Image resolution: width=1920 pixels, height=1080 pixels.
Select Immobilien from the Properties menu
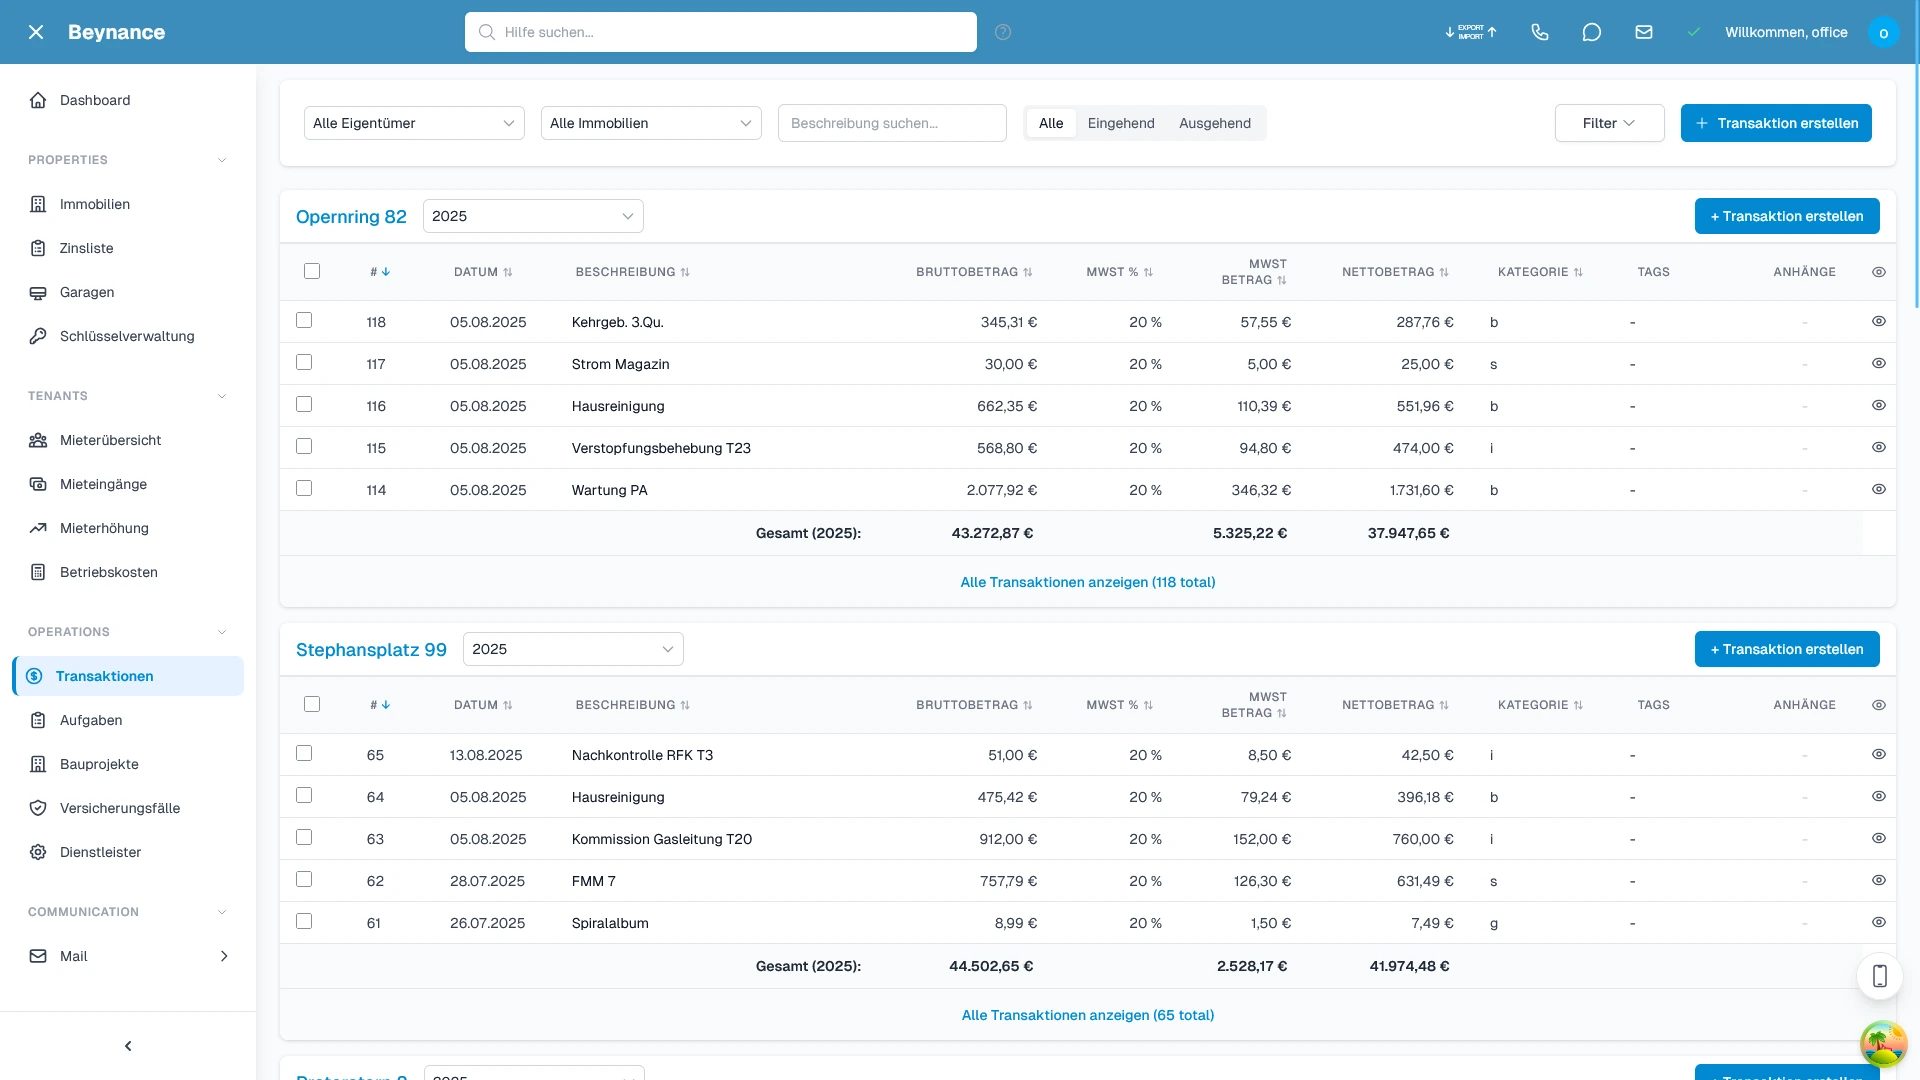(94, 204)
